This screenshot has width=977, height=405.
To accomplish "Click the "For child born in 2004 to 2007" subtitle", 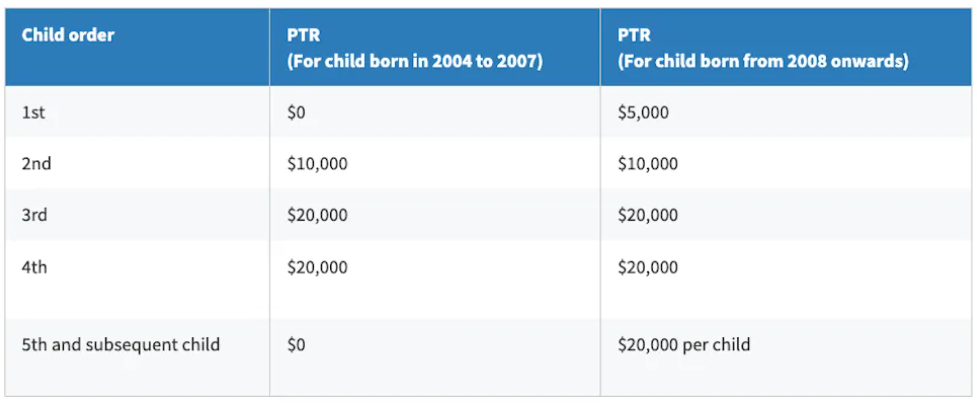I will click(414, 60).
